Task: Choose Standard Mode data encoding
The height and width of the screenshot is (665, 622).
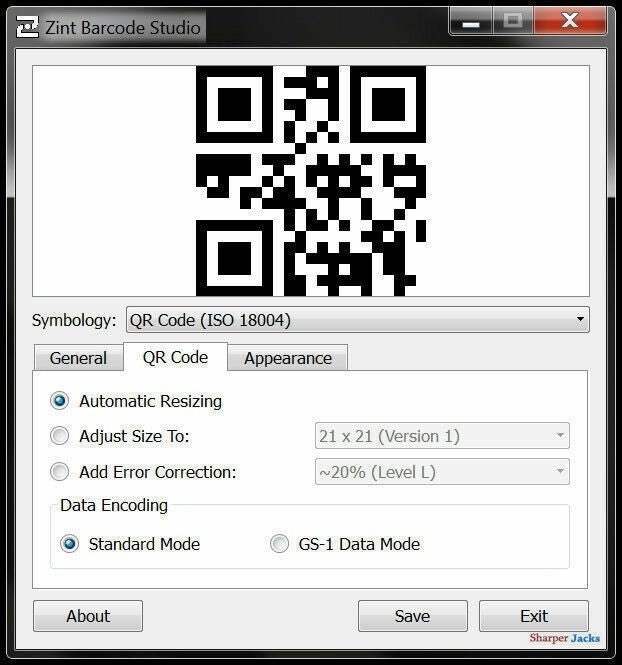Action: click(69, 544)
